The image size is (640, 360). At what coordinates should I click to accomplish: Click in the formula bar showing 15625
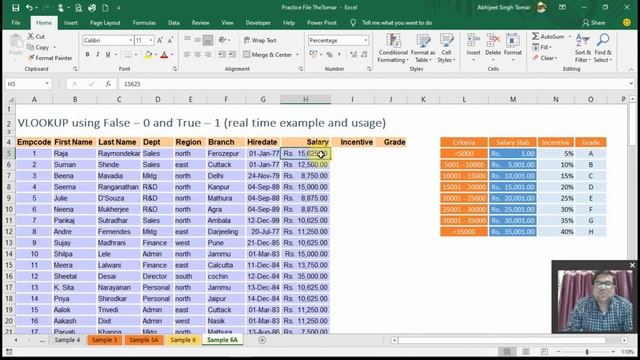[373, 84]
